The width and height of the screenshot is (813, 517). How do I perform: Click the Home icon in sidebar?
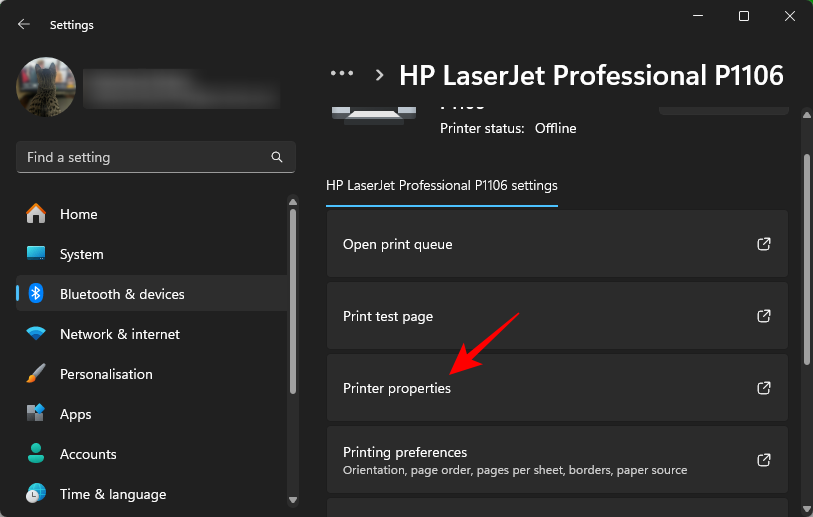[x=36, y=214]
